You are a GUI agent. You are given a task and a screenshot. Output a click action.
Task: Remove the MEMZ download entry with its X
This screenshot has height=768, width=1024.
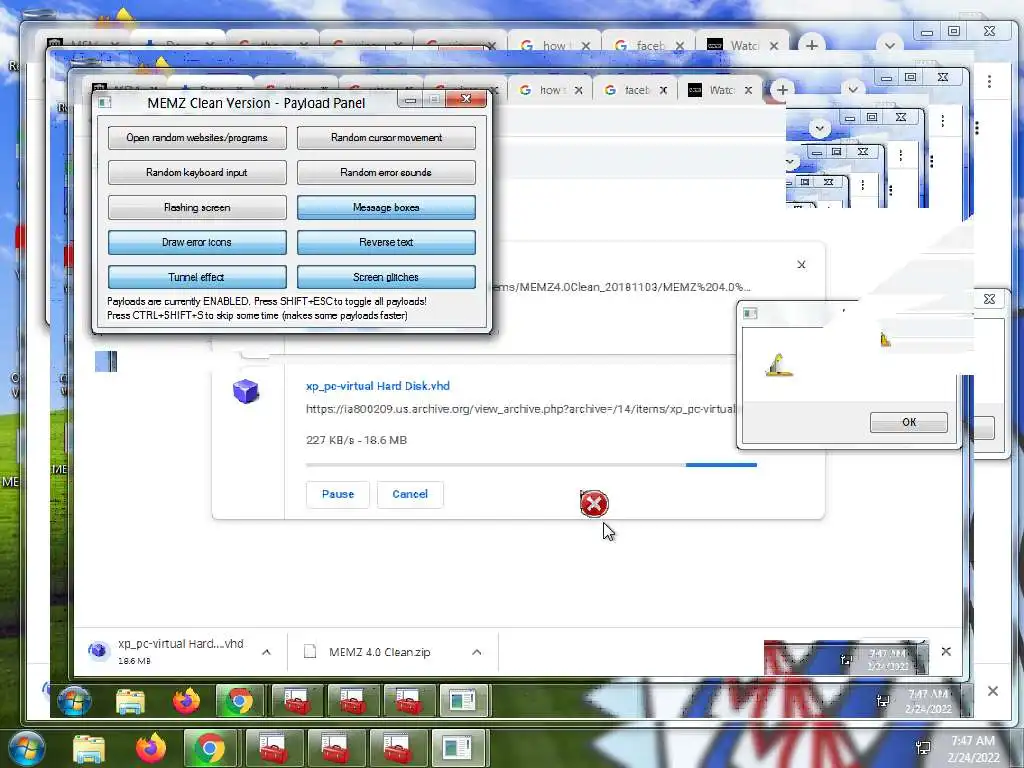[x=801, y=264]
